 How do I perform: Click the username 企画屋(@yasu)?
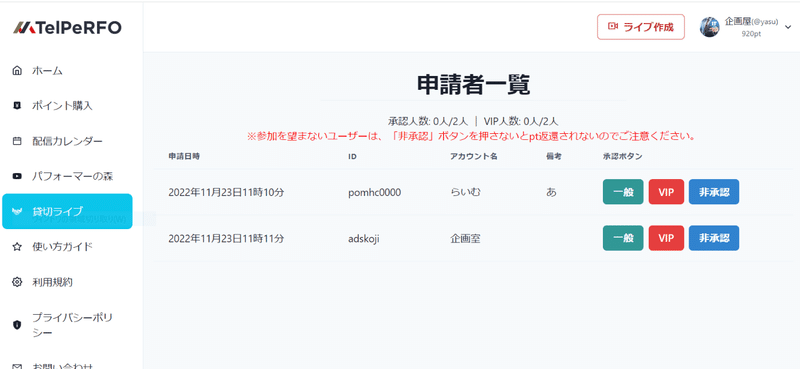click(x=751, y=21)
